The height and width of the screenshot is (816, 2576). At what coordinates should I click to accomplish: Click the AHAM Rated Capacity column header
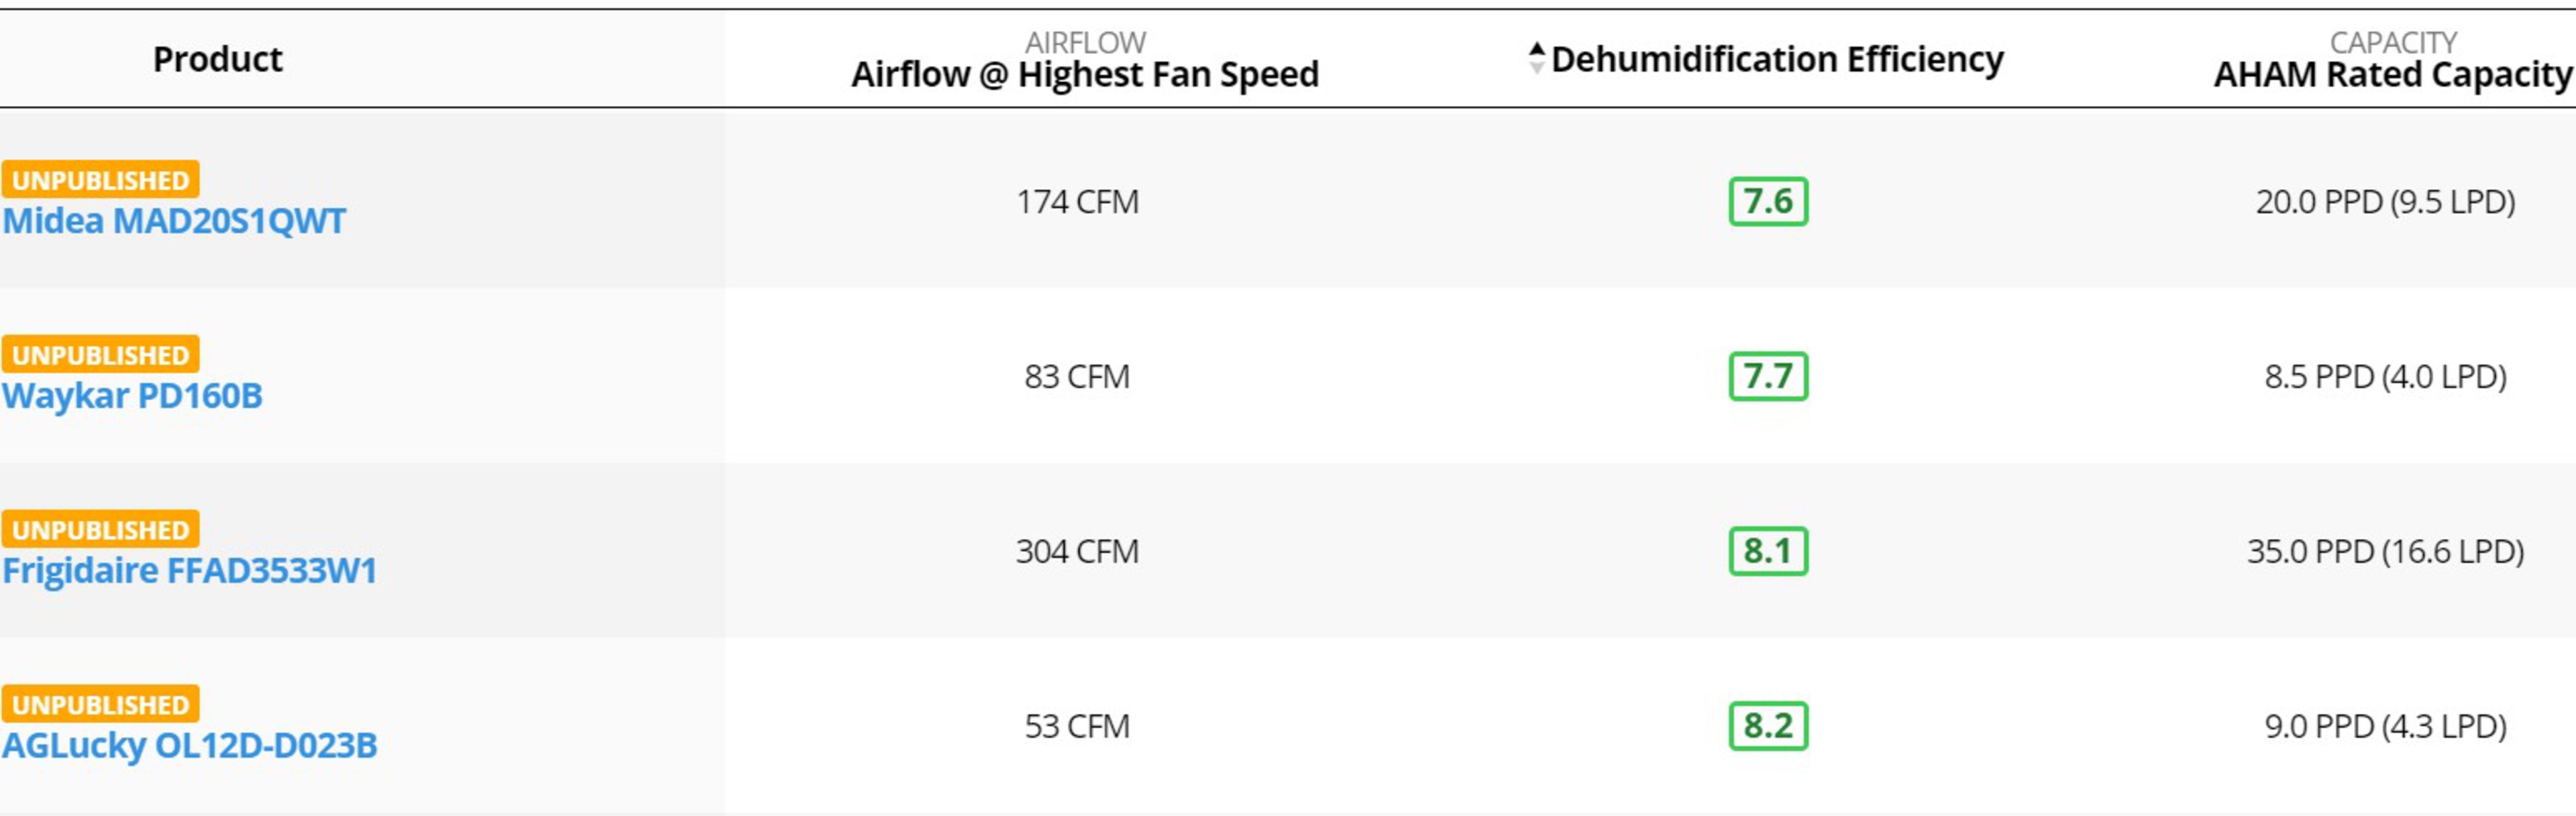pyautogui.click(x=2392, y=74)
